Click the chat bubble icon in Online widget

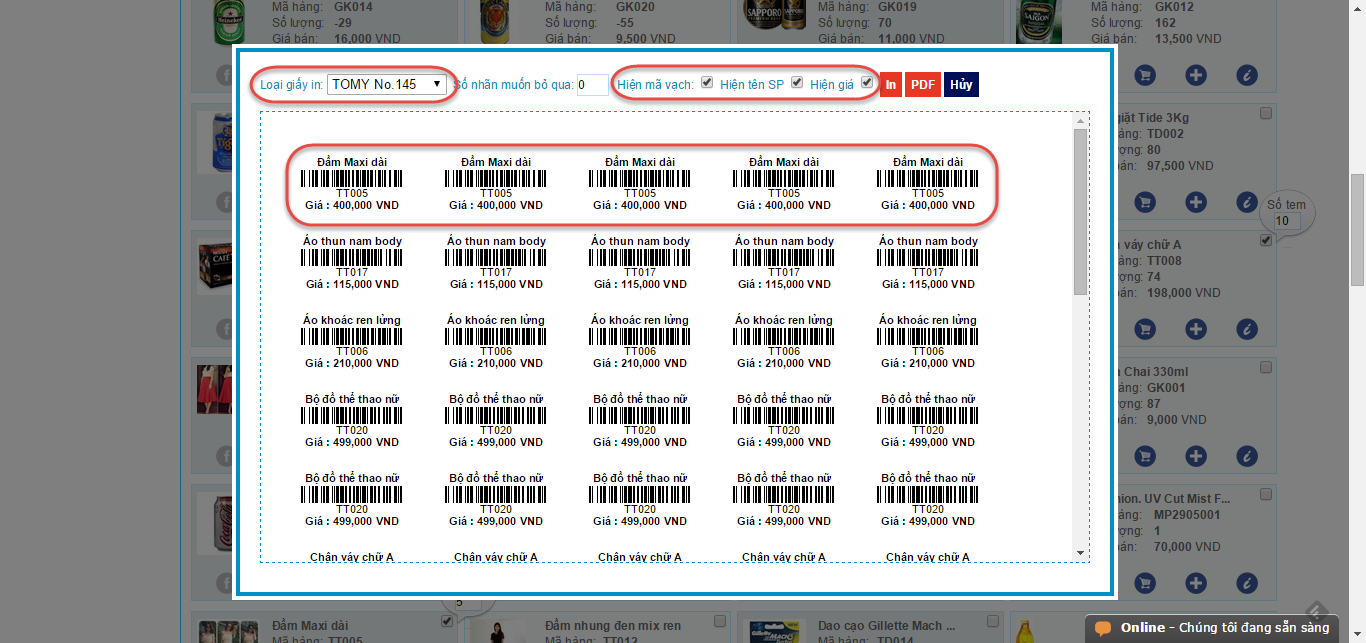[1104, 629]
